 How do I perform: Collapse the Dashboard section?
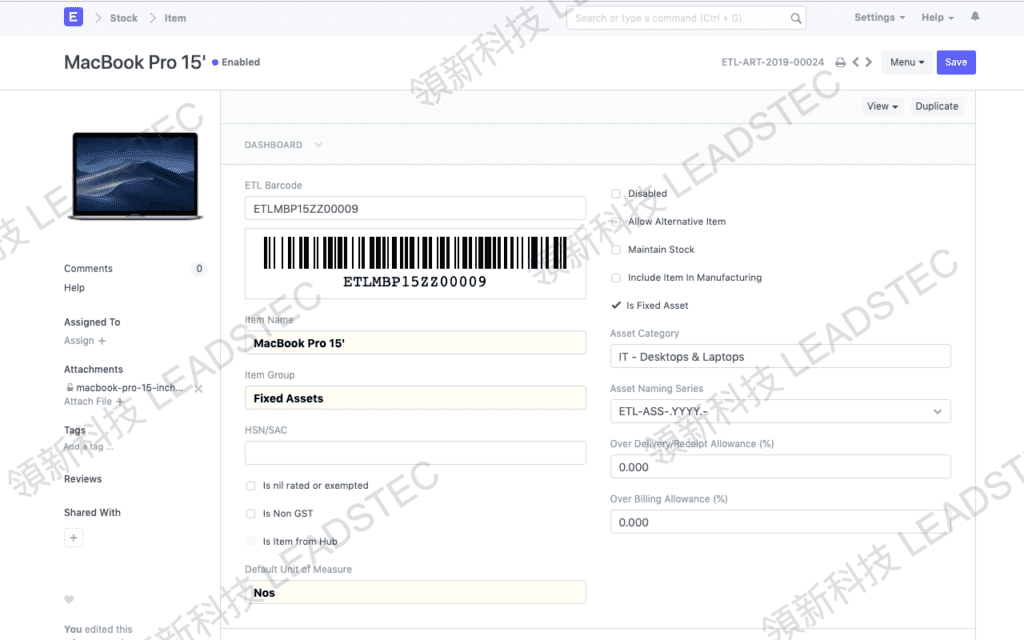pyautogui.click(x=318, y=144)
